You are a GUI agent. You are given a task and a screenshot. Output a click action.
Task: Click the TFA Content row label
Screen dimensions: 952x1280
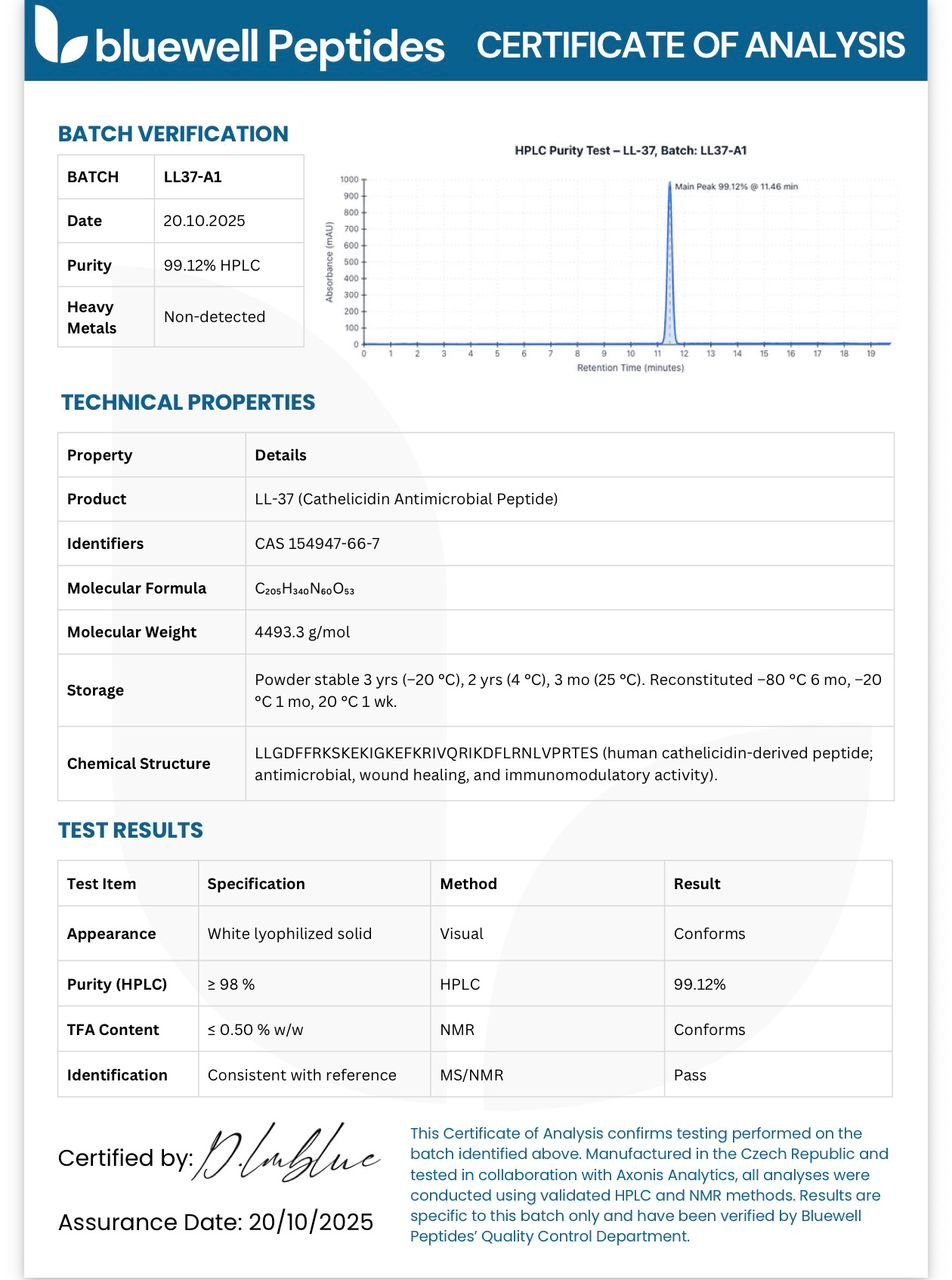113,1030
